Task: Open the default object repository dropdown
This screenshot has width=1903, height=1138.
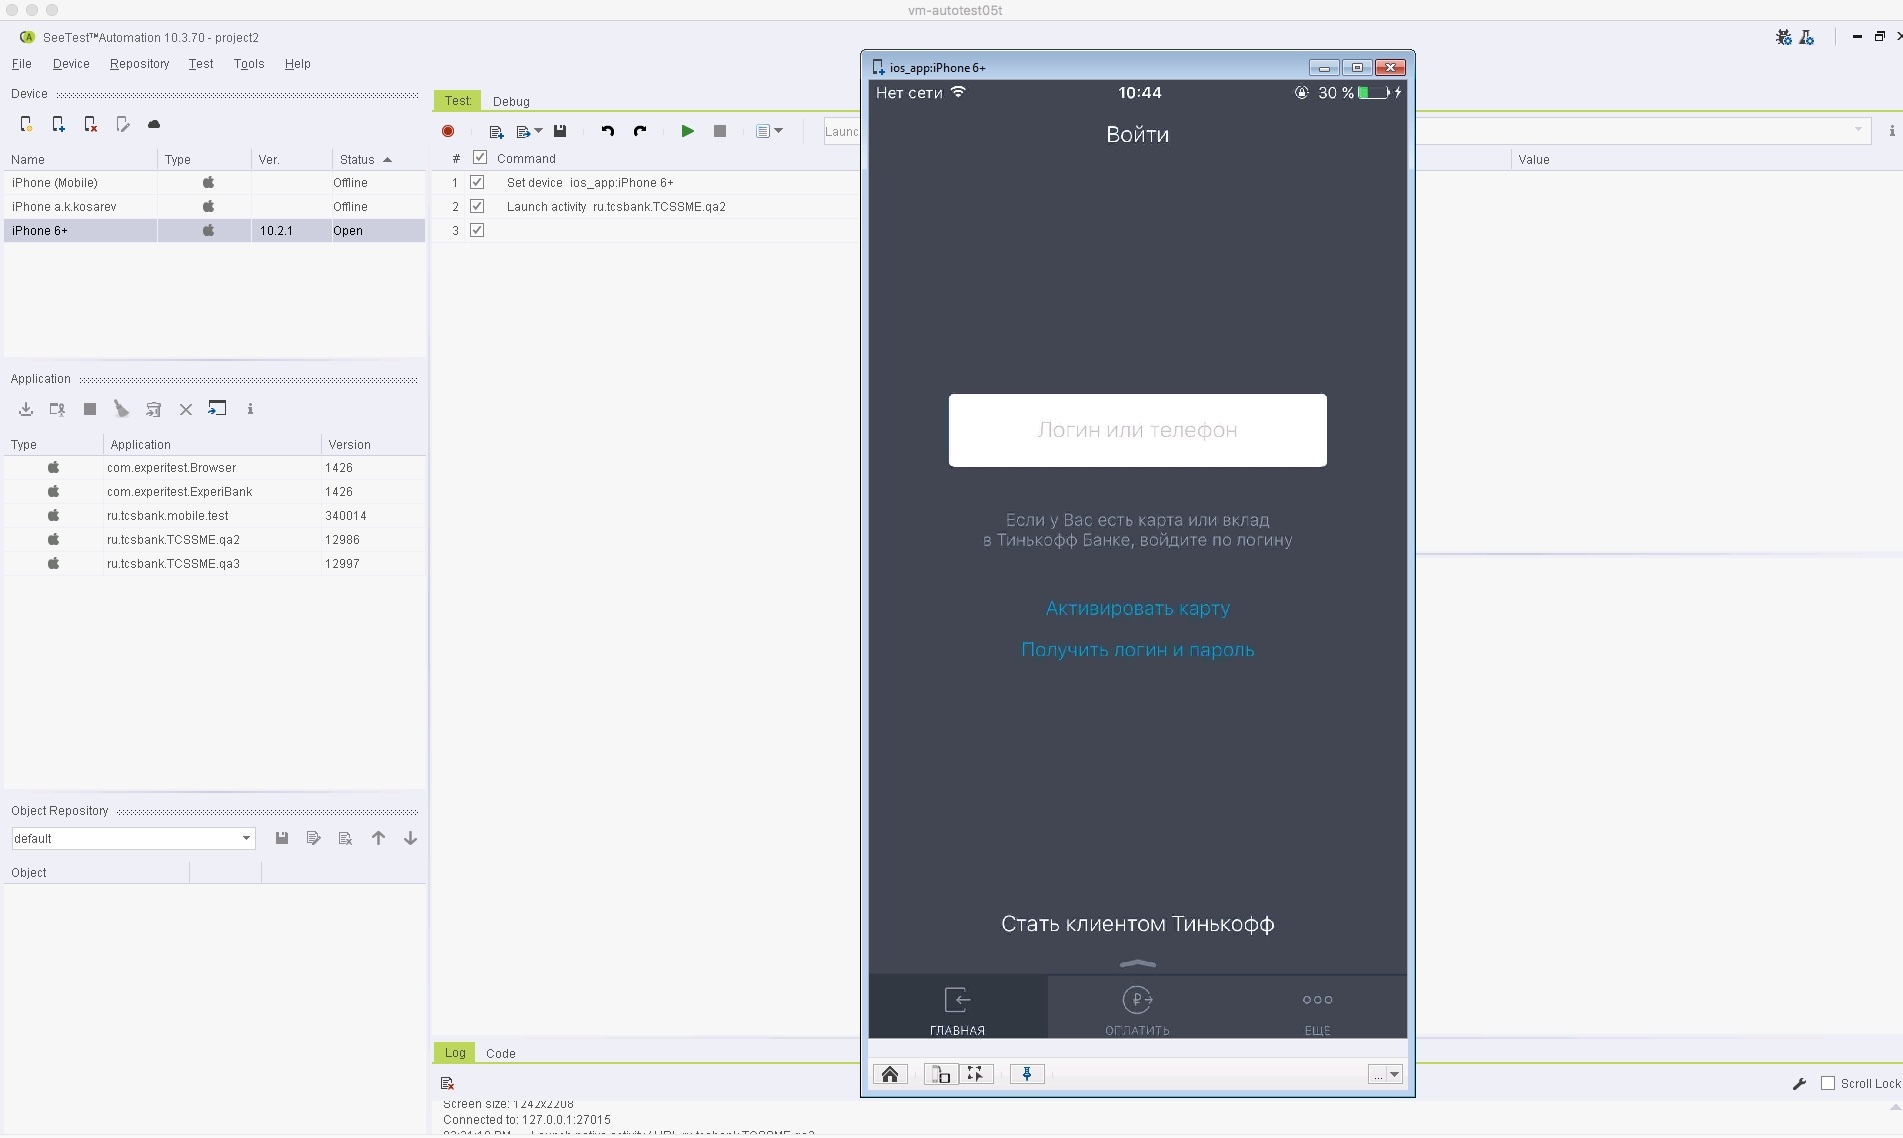Action: 246,838
